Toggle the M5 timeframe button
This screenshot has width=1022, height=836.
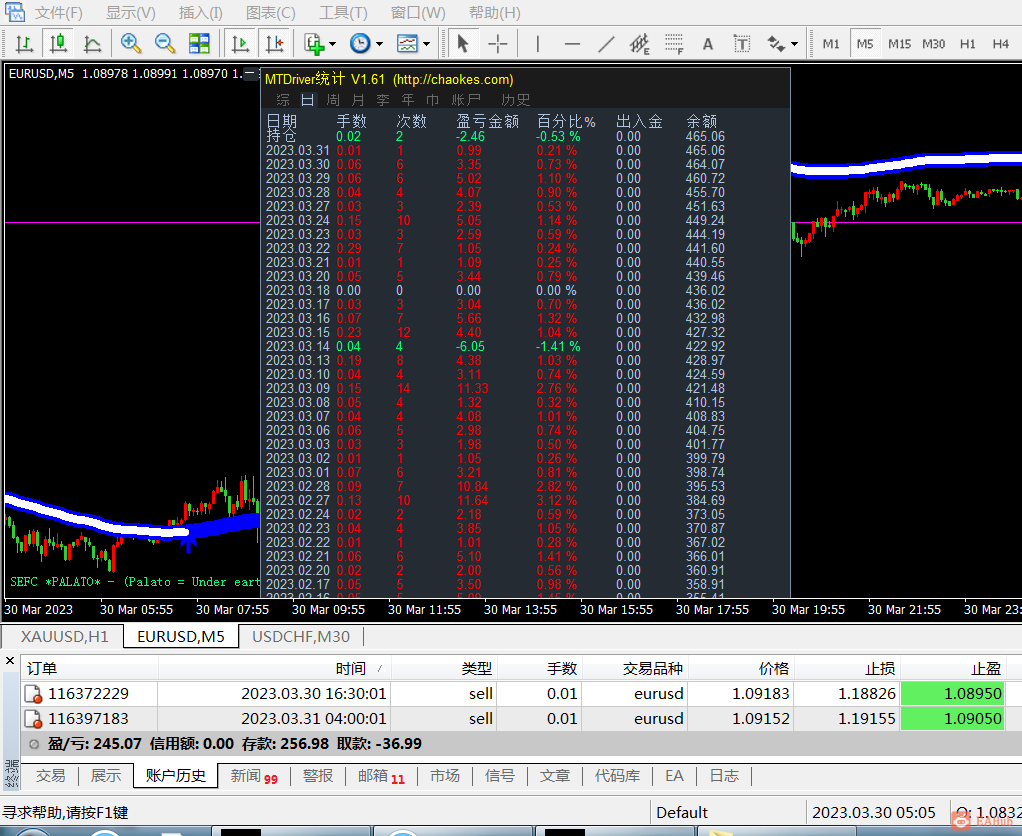(x=865, y=43)
